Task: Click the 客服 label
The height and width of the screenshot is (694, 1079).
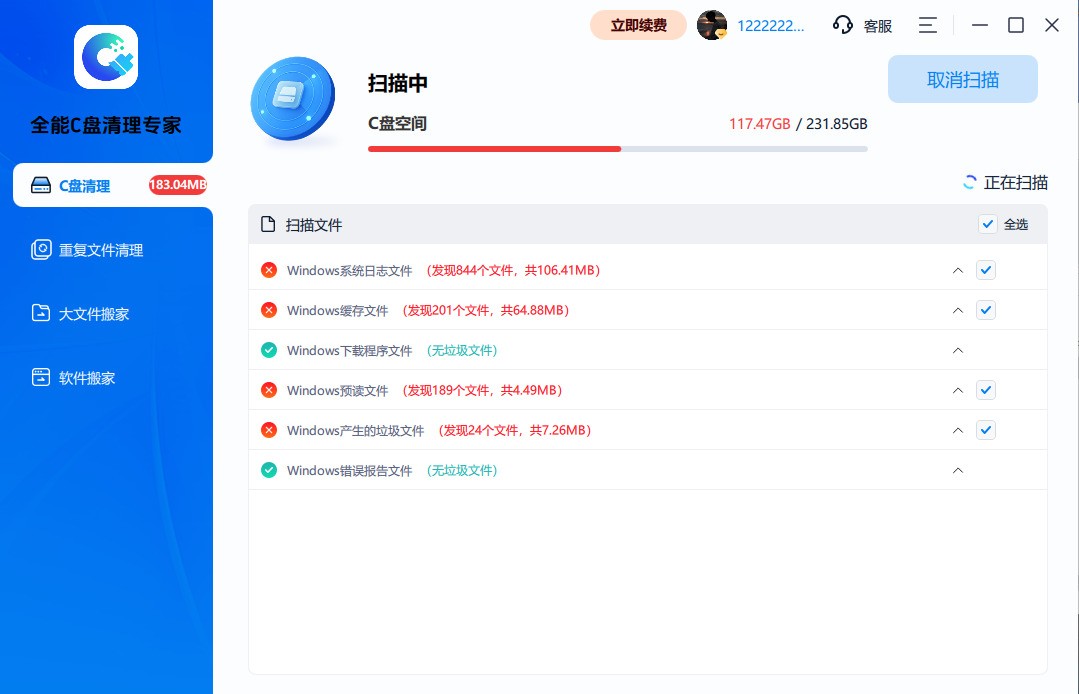Action: tap(877, 26)
